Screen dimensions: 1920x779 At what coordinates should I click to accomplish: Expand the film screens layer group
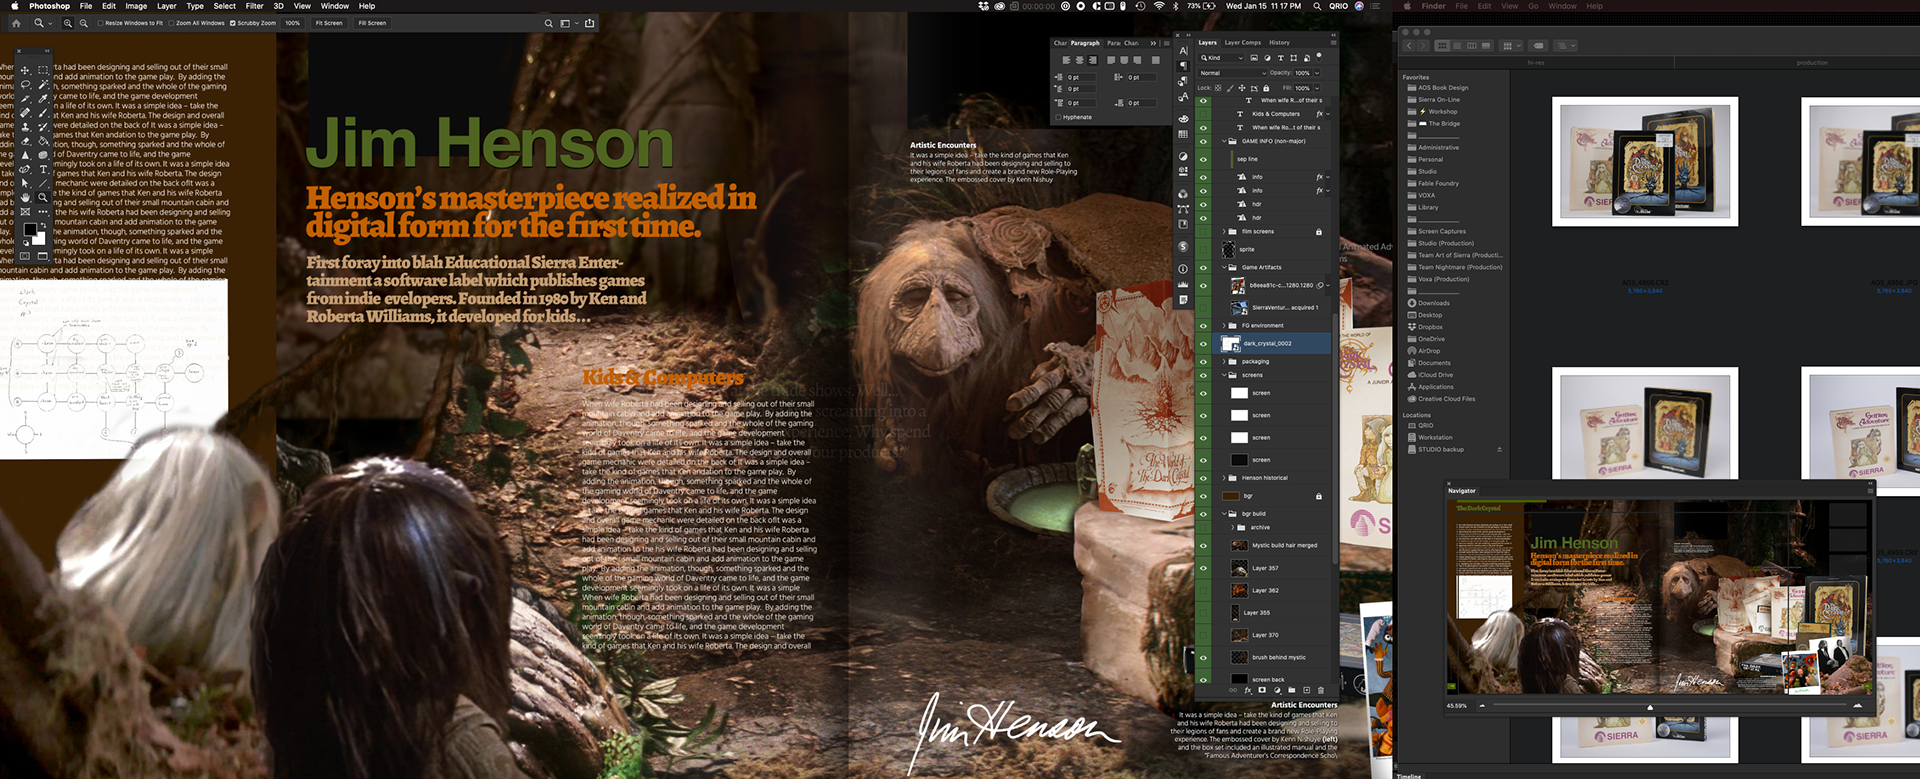pyautogui.click(x=1223, y=231)
